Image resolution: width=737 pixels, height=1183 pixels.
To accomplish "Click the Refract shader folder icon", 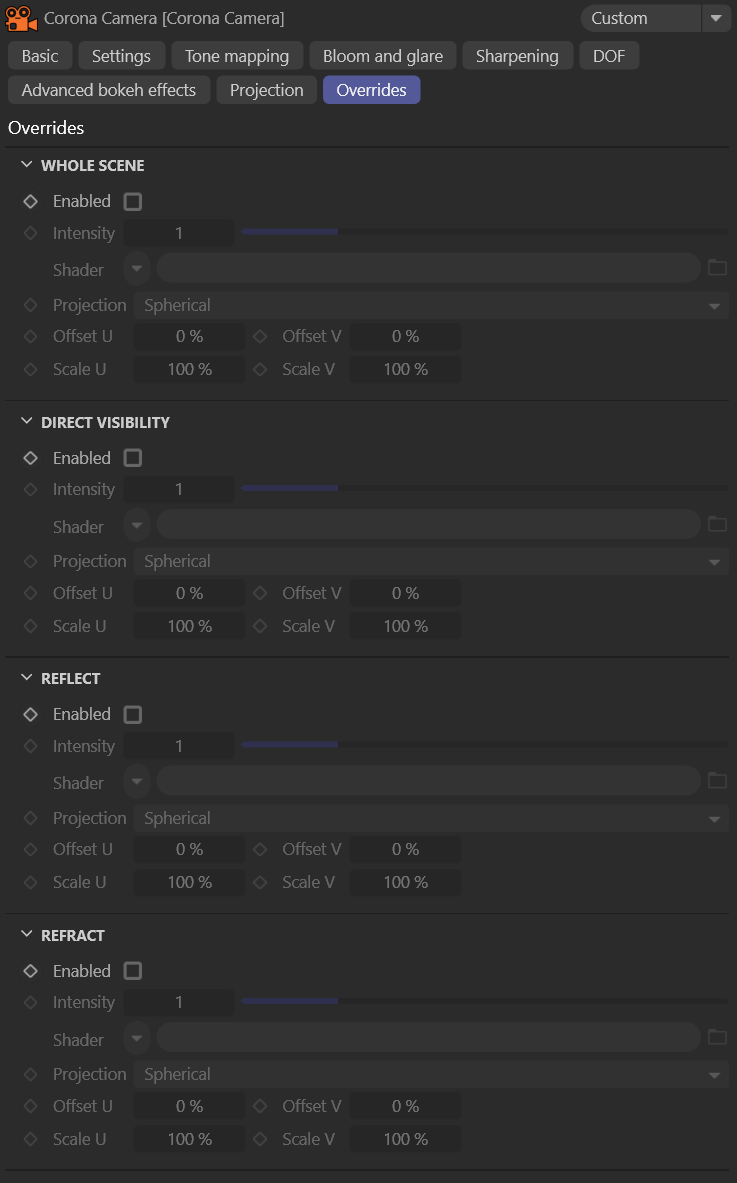I will pyautogui.click(x=717, y=1037).
